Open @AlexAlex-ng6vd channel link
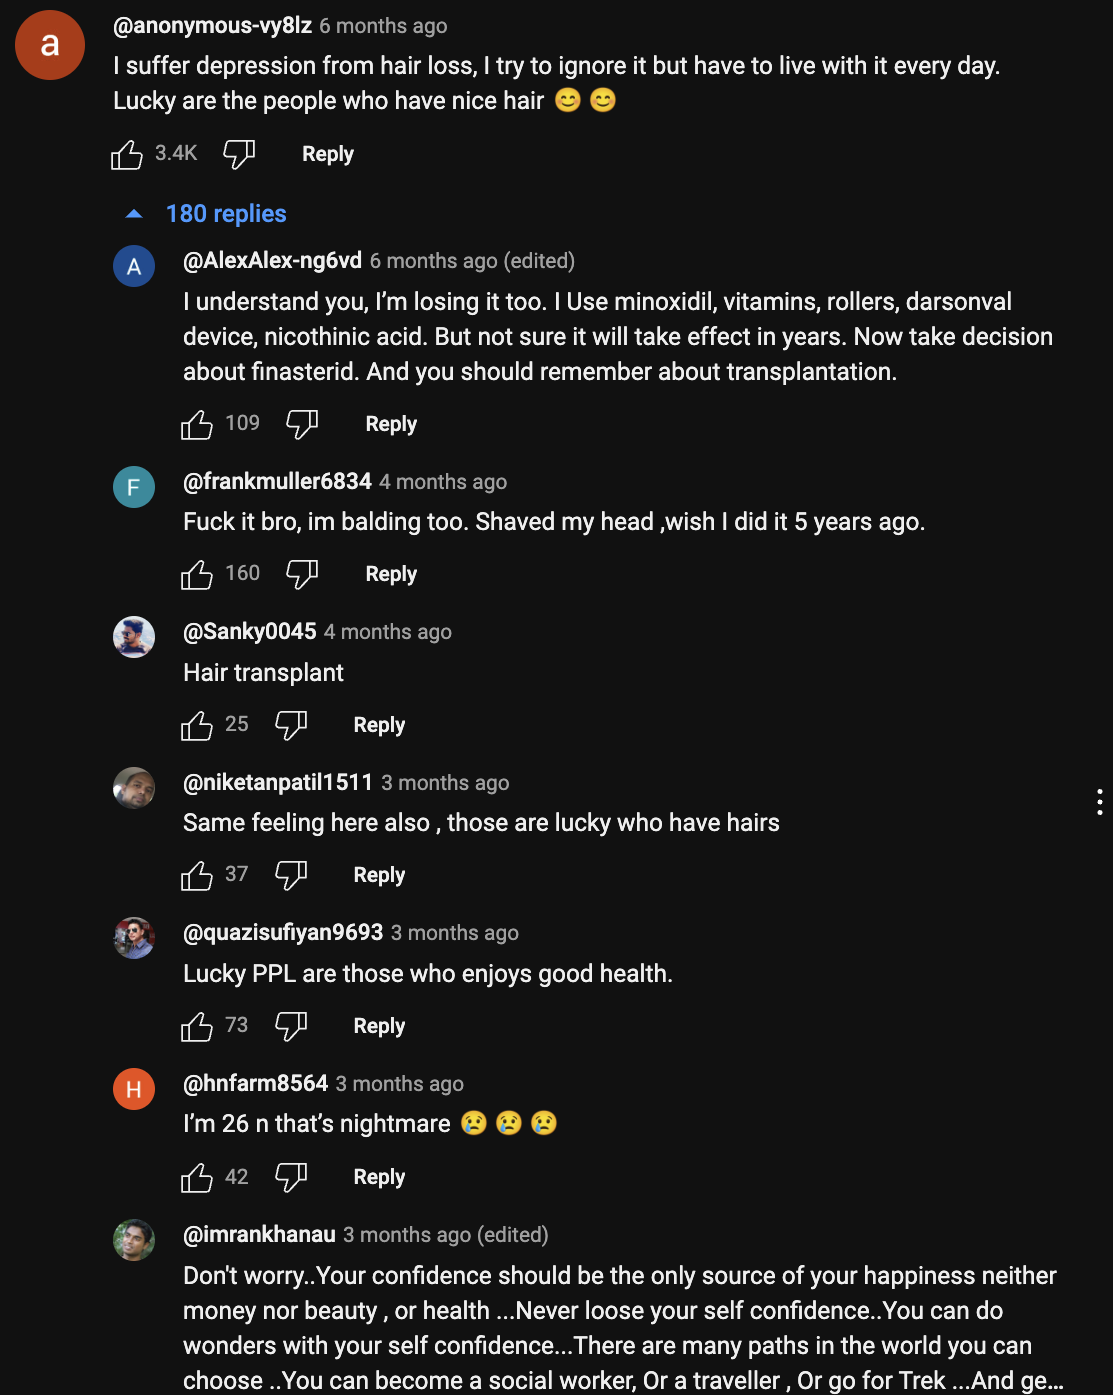The height and width of the screenshot is (1395, 1113). coord(272,261)
